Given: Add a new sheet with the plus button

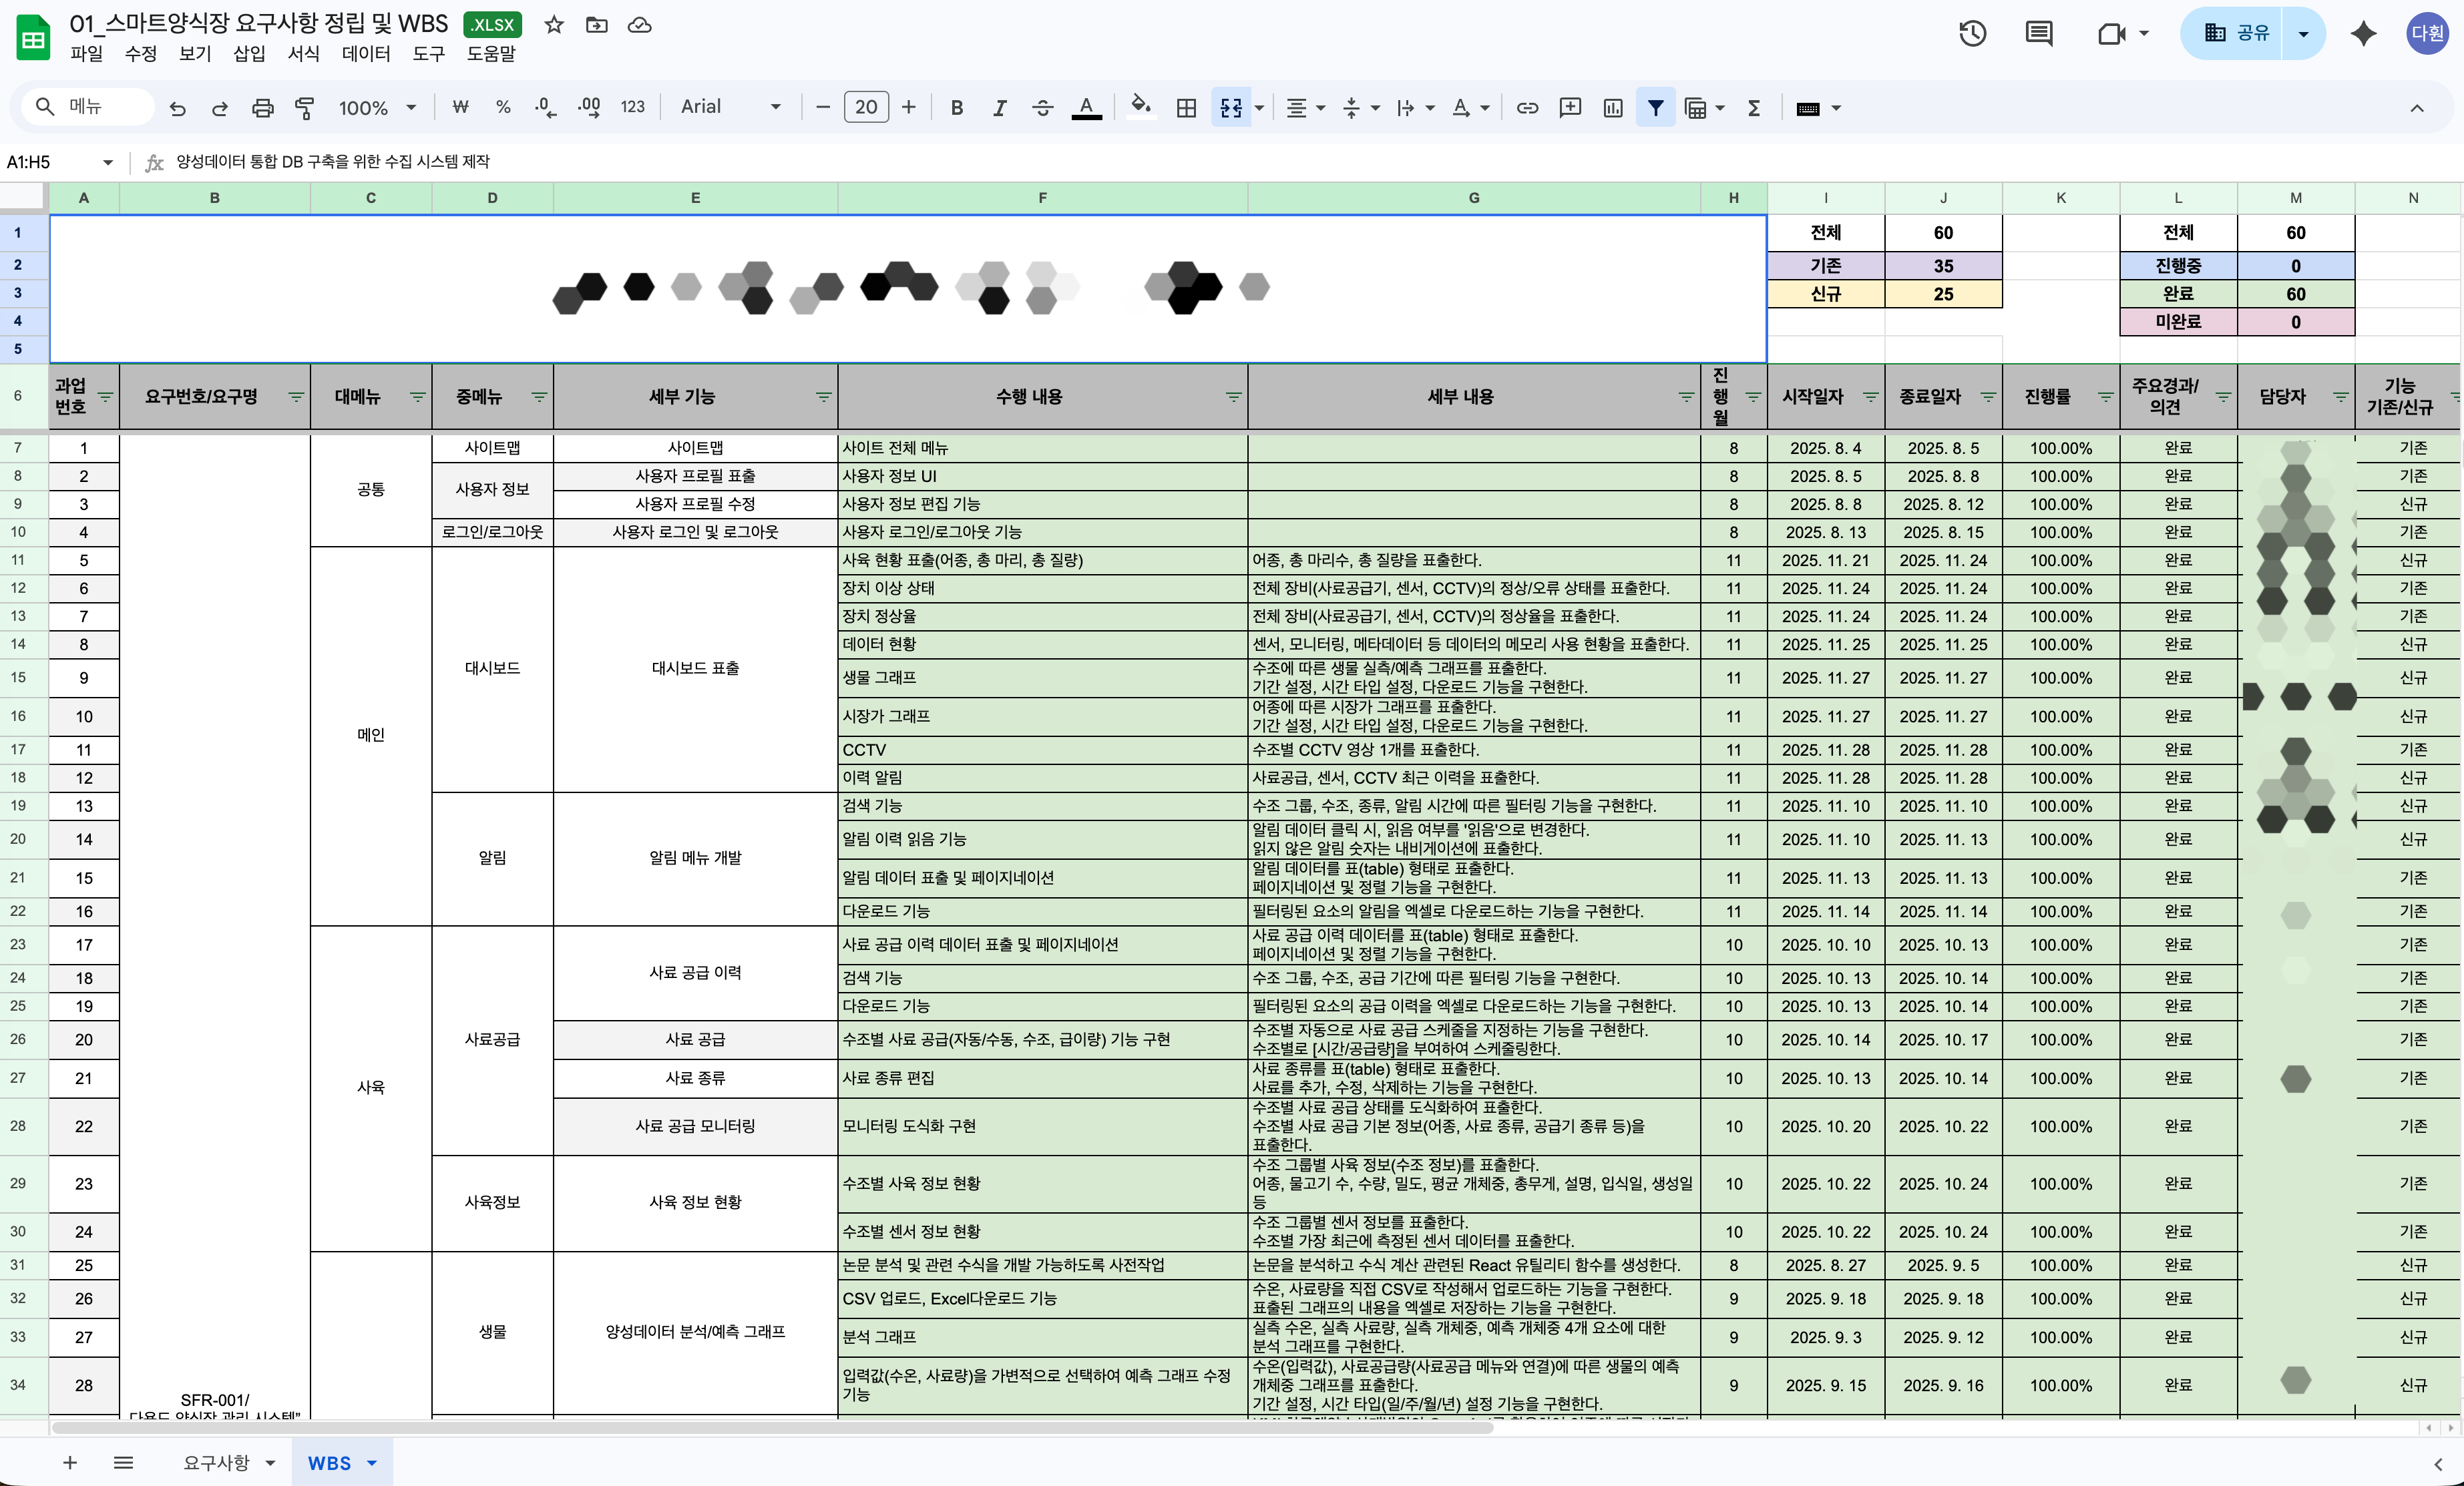Looking at the screenshot, I should pos(69,1462).
